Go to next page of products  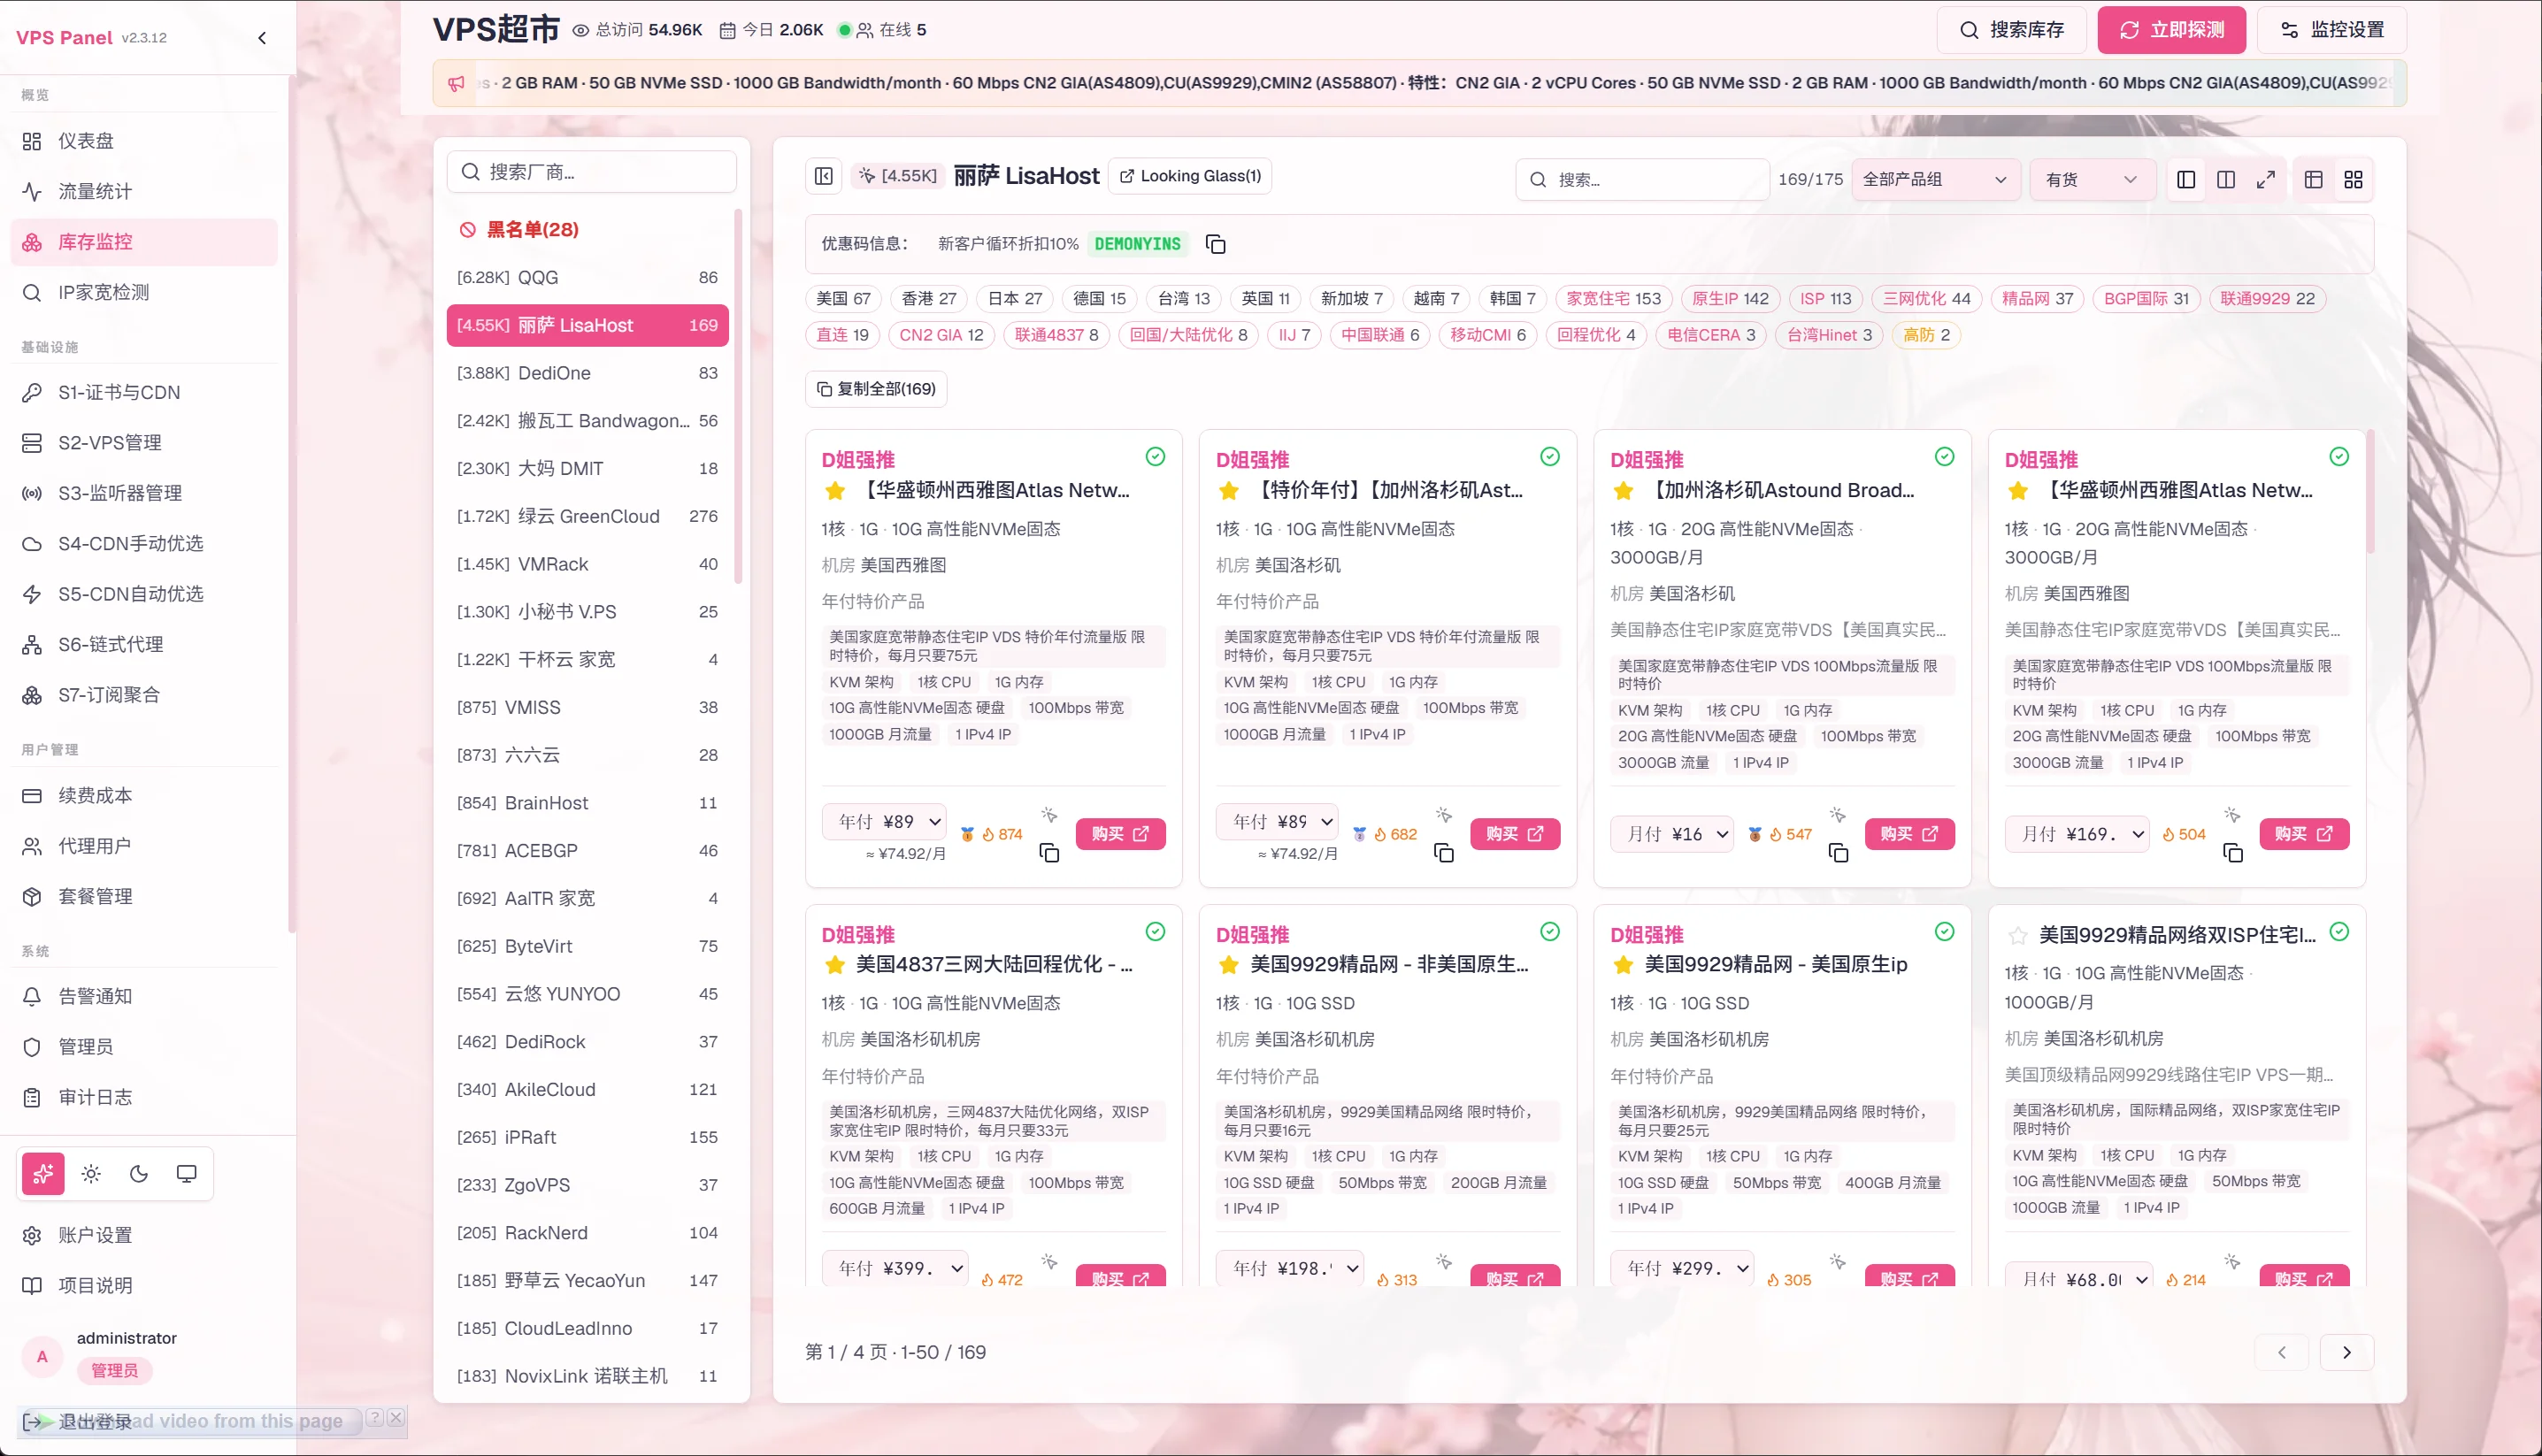pos(2346,1353)
